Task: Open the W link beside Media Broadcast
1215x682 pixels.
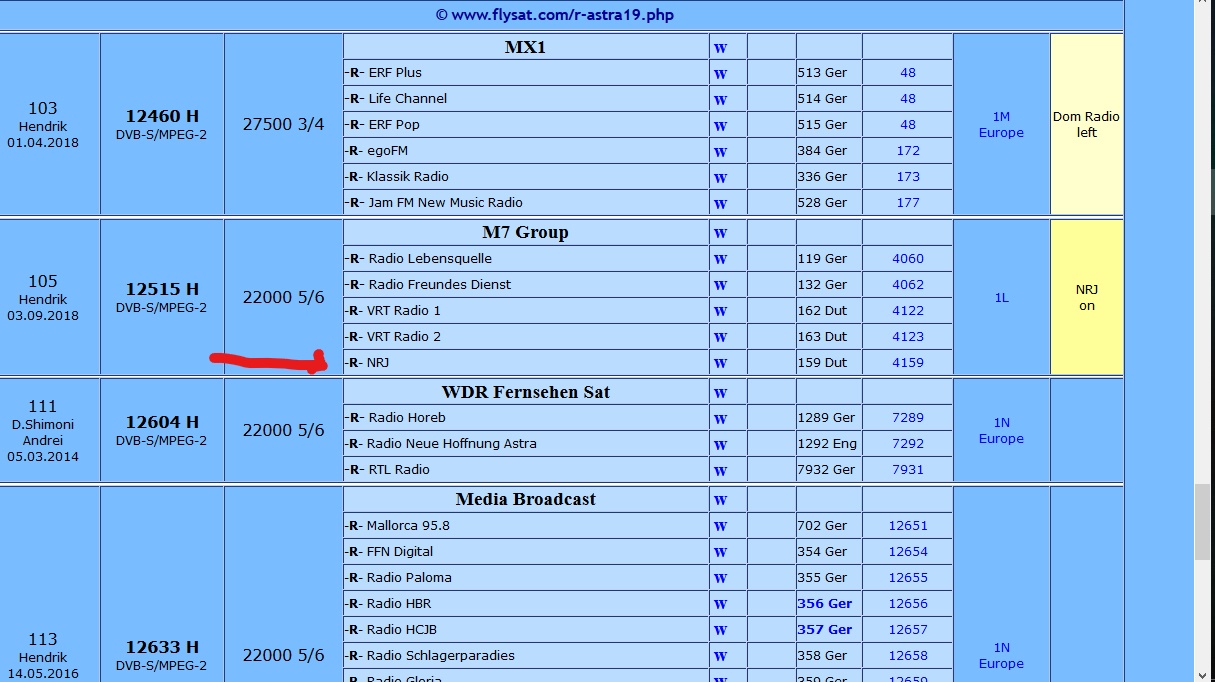Action: [720, 499]
